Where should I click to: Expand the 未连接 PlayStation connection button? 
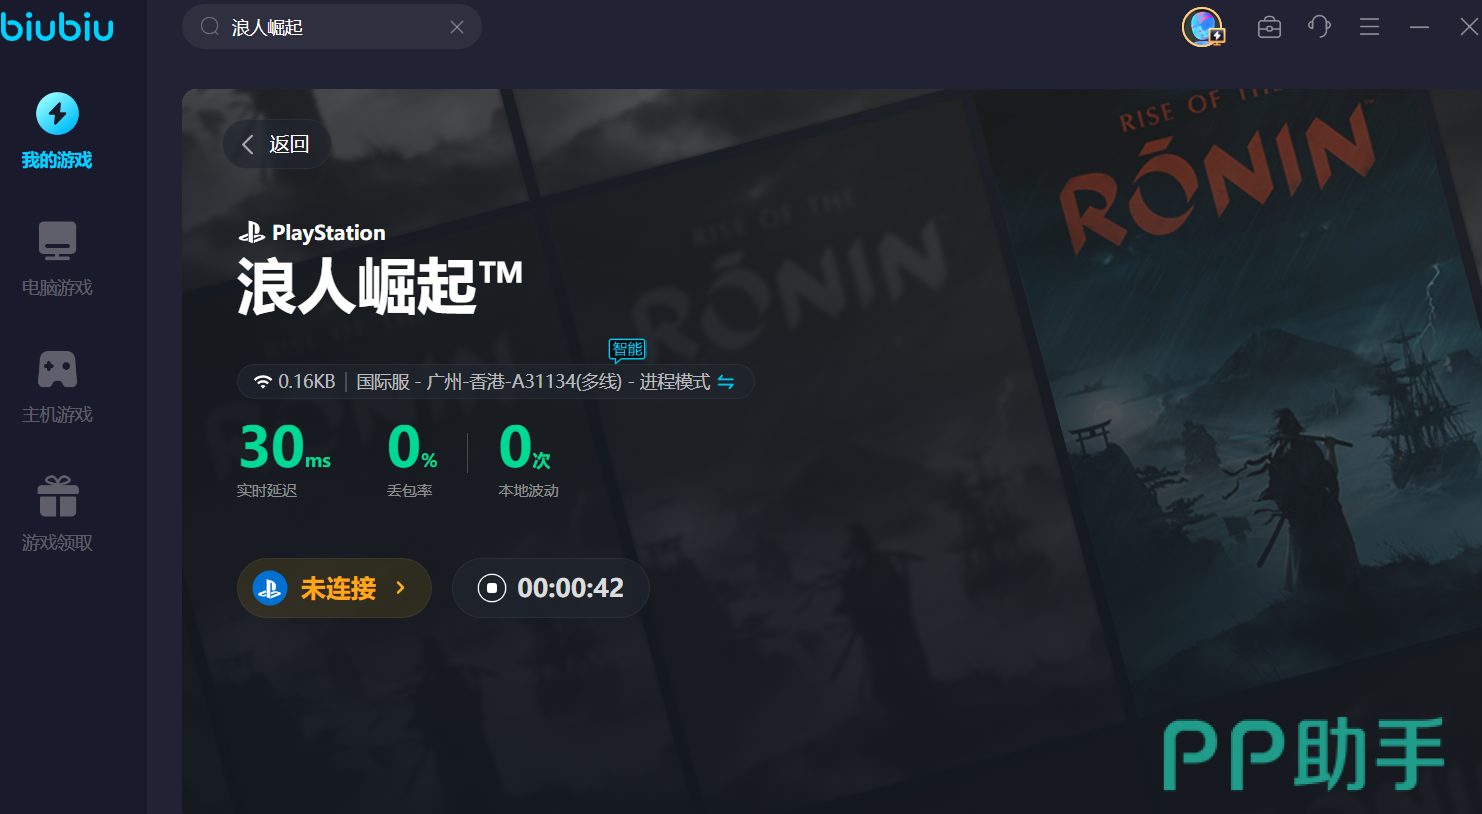[334, 588]
